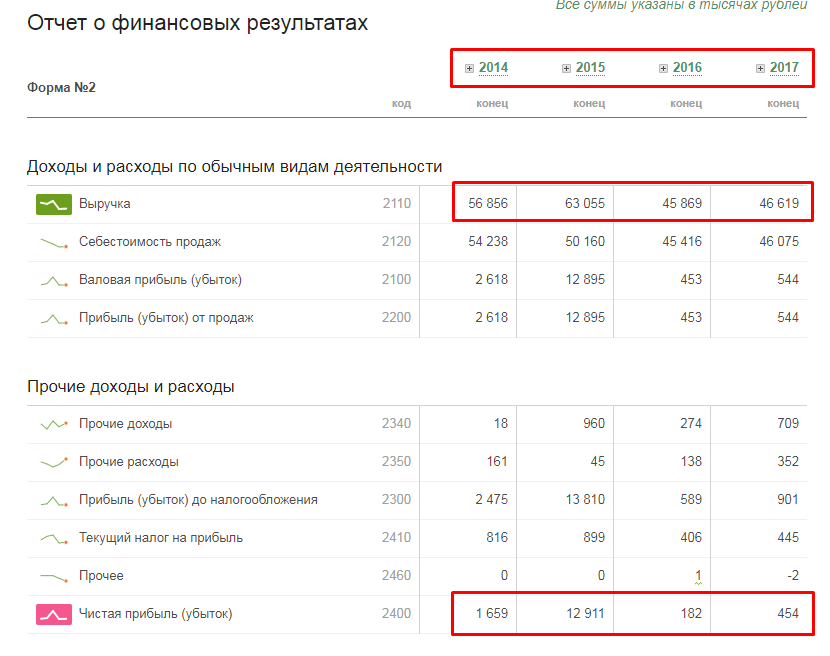This screenshot has height=656, width=830.
Task: Expand the 2016 year column
Action: [663, 68]
